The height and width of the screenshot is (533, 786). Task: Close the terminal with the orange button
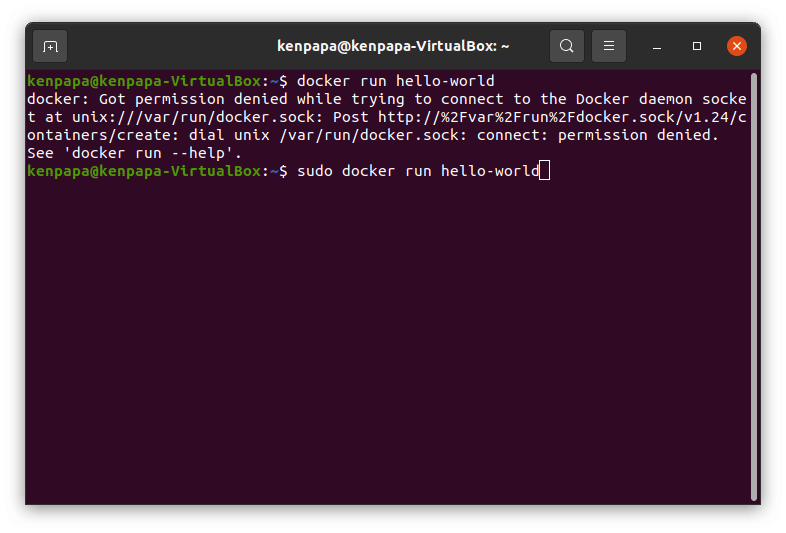tap(737, 46)
